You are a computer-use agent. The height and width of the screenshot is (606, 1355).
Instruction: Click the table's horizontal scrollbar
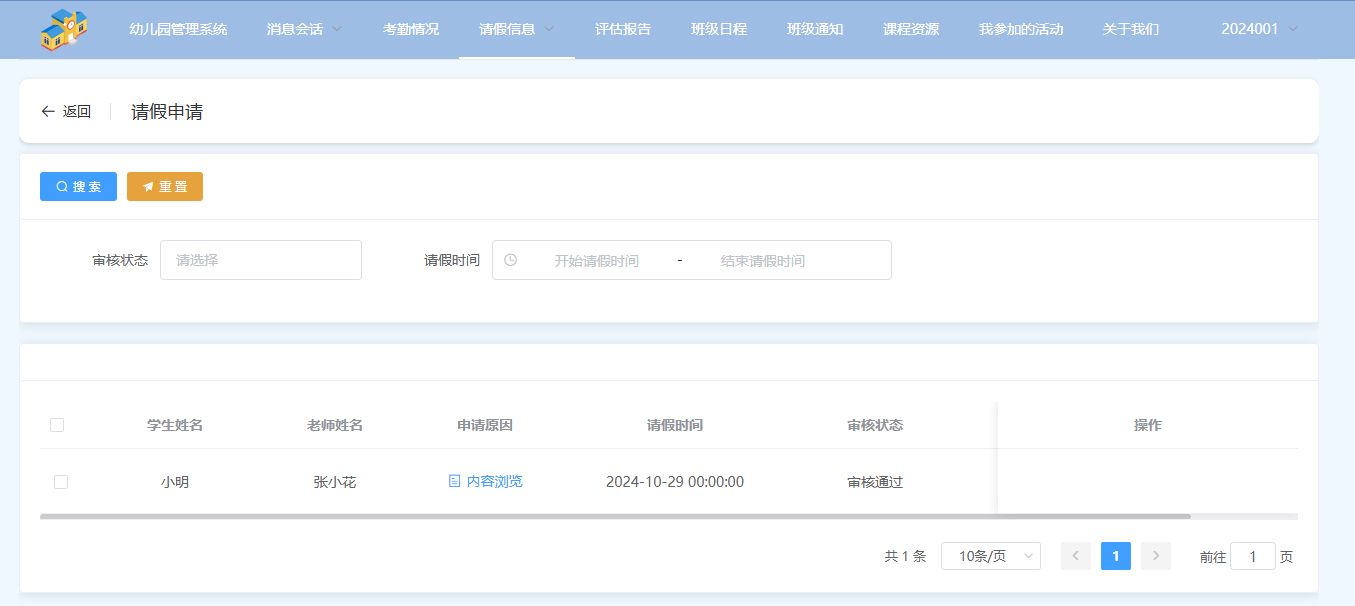(x=615, y=517)
